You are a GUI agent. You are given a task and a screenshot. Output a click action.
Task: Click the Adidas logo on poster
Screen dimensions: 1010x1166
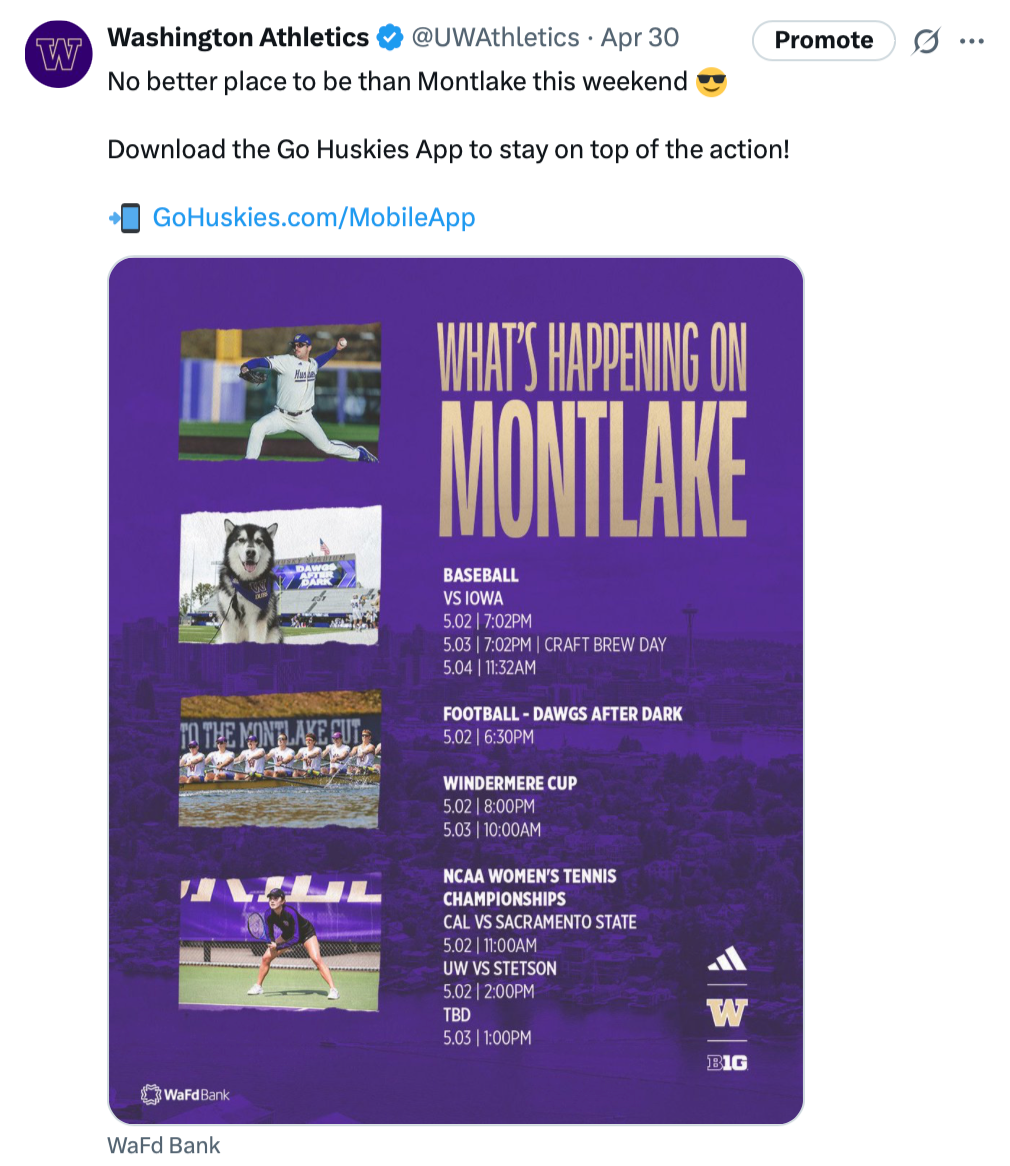727,959
